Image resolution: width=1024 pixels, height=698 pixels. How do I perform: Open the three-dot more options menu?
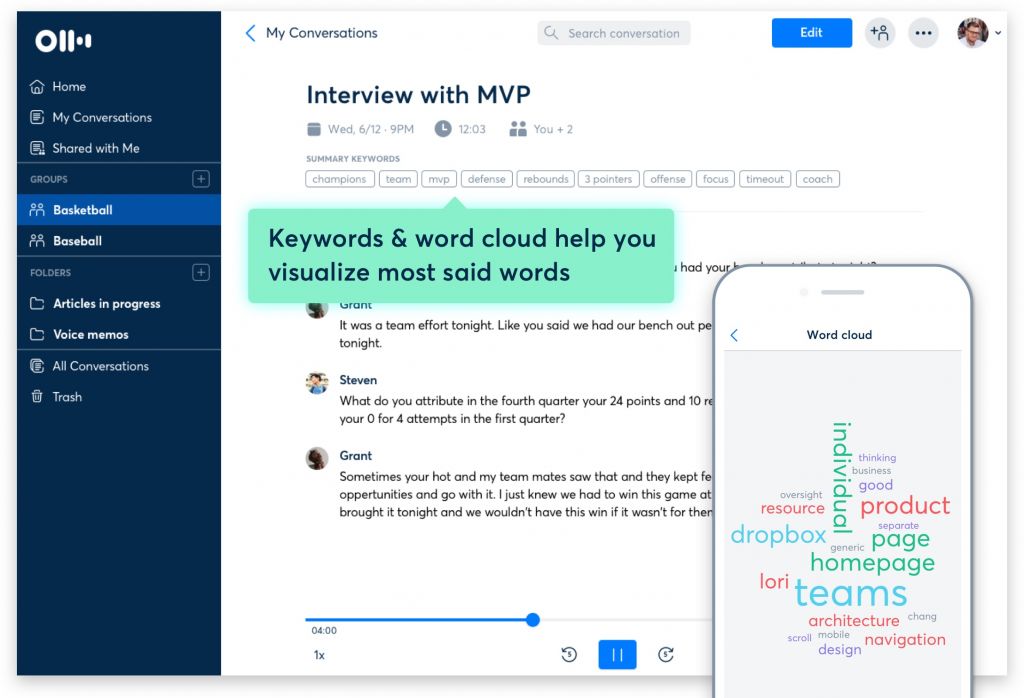pyautogui.click(x=923, y=33)
